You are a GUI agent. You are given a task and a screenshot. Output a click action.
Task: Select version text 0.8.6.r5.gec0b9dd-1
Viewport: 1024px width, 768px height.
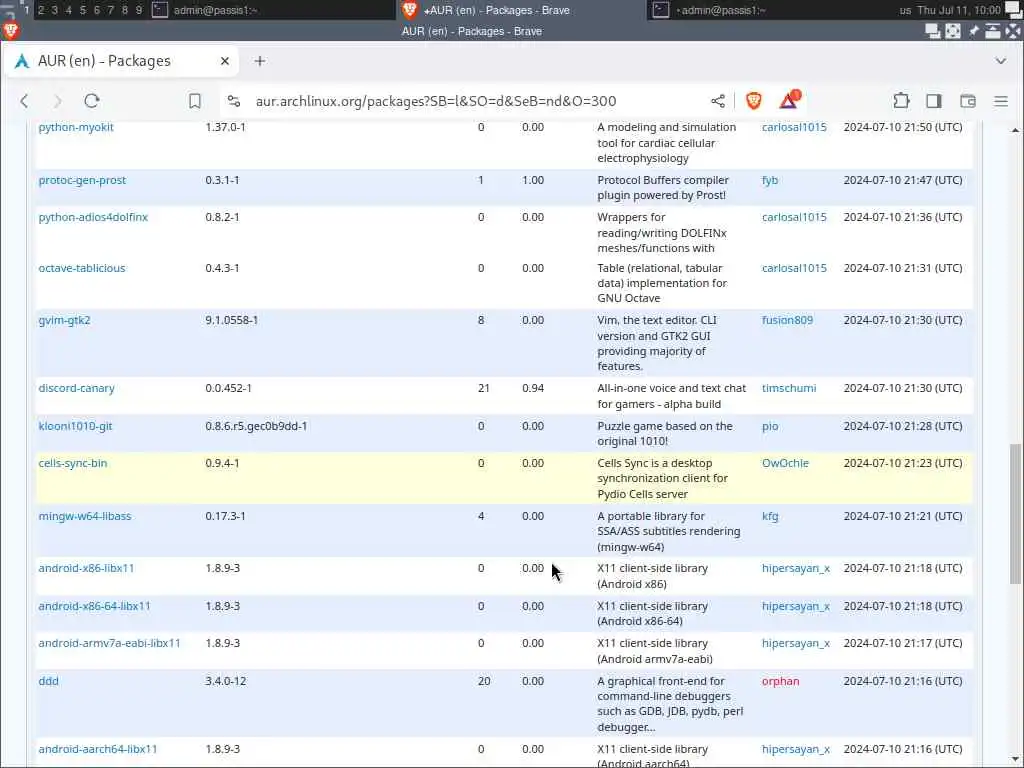coord(256,426)
